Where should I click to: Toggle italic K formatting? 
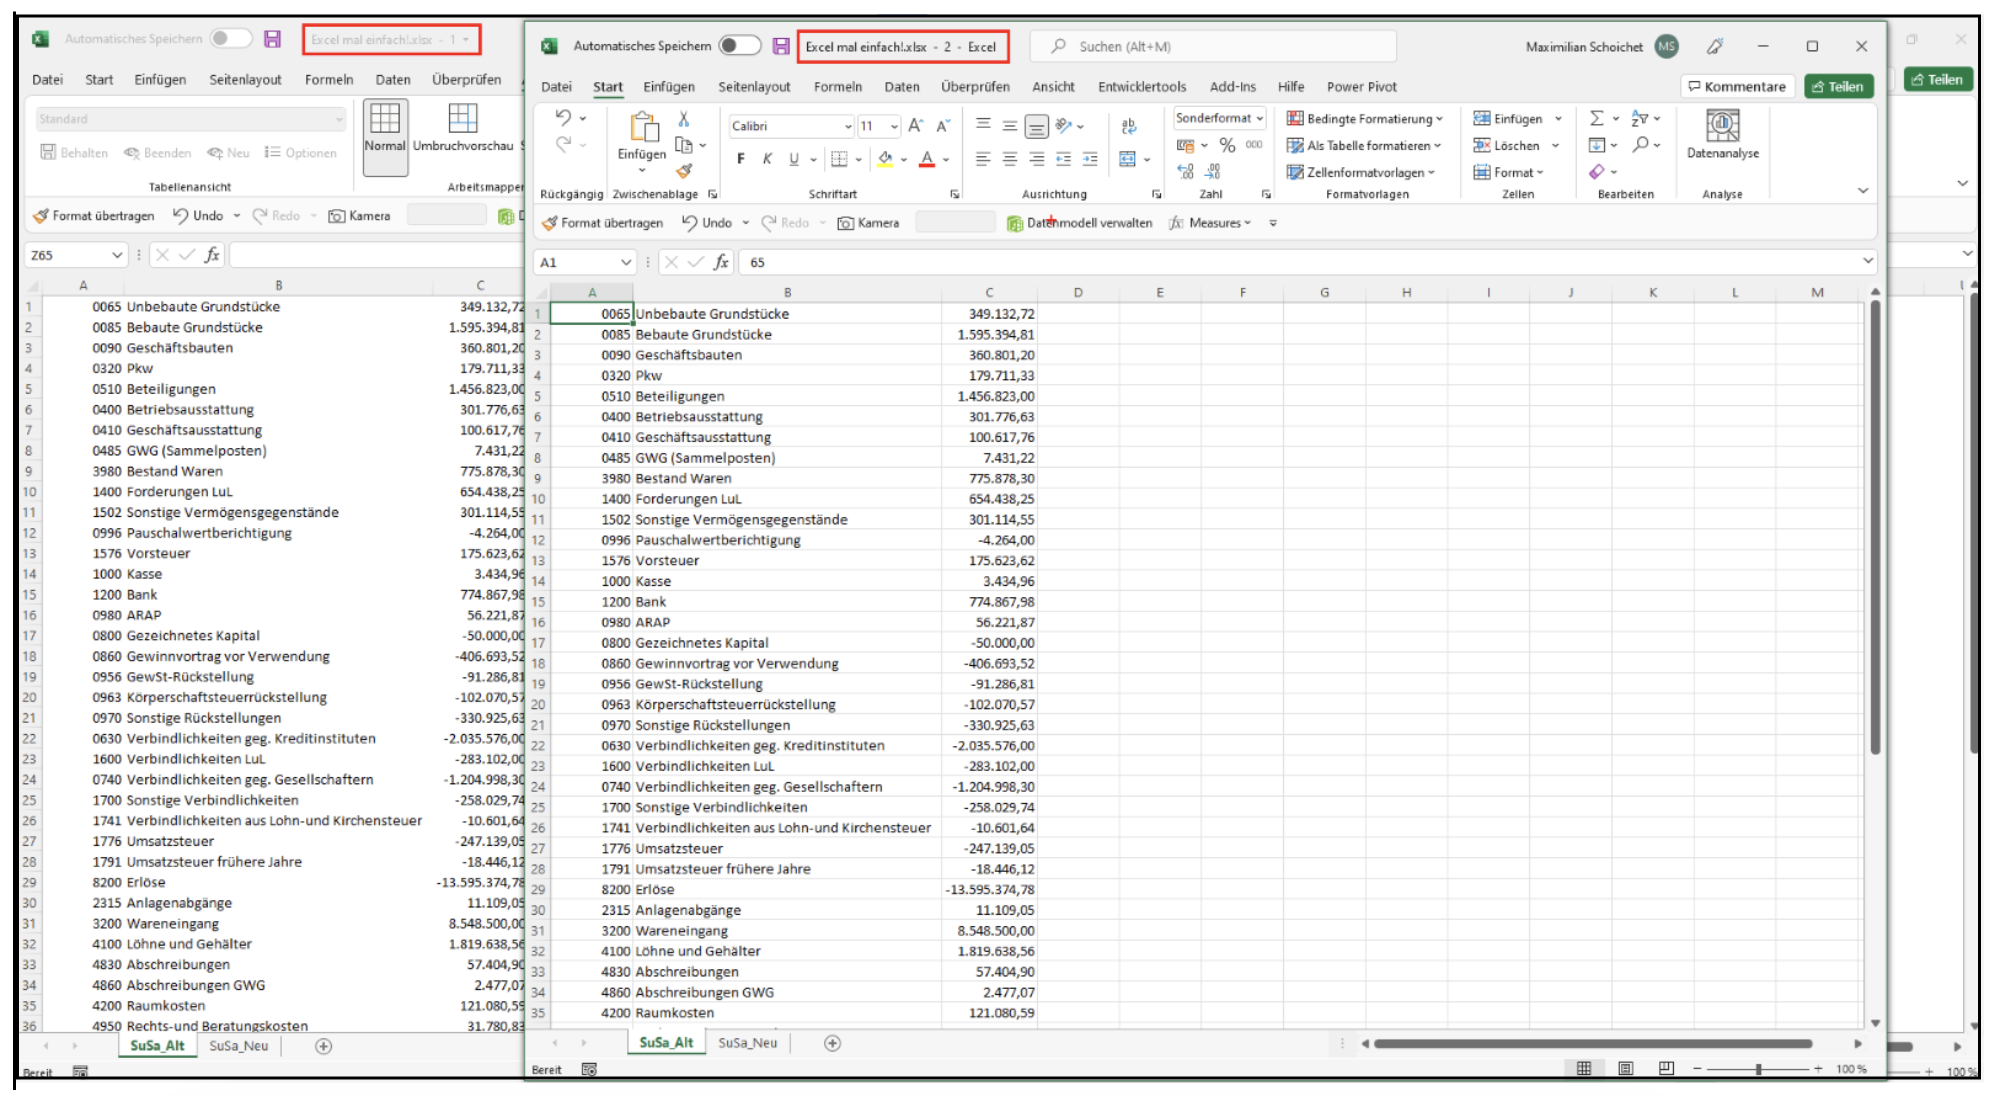(767, 159)
